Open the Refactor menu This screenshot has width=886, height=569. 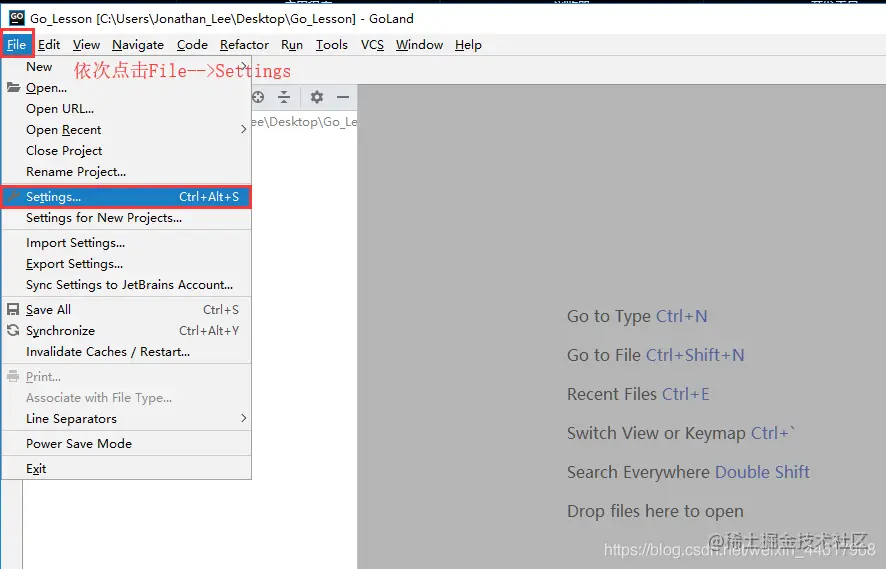[244, 45]
